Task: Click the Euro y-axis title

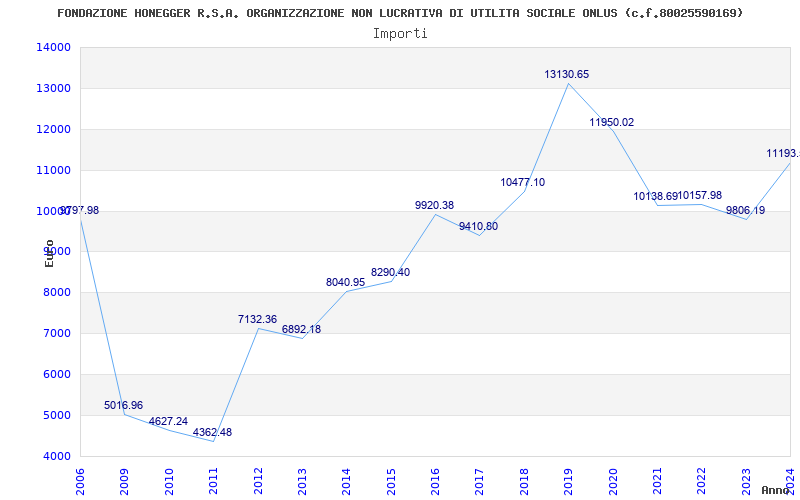Action: [49, 253]
